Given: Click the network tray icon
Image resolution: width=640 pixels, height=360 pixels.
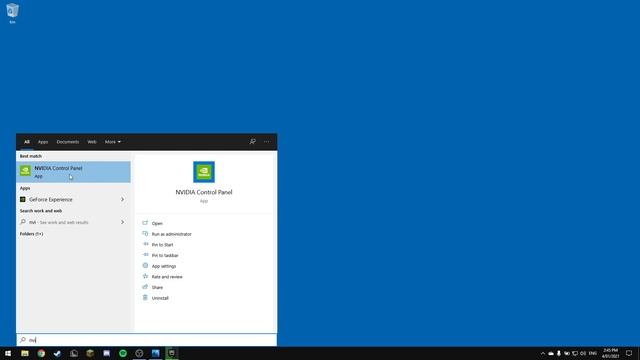Looking at the screenshot, I should (x=575, y=353).
